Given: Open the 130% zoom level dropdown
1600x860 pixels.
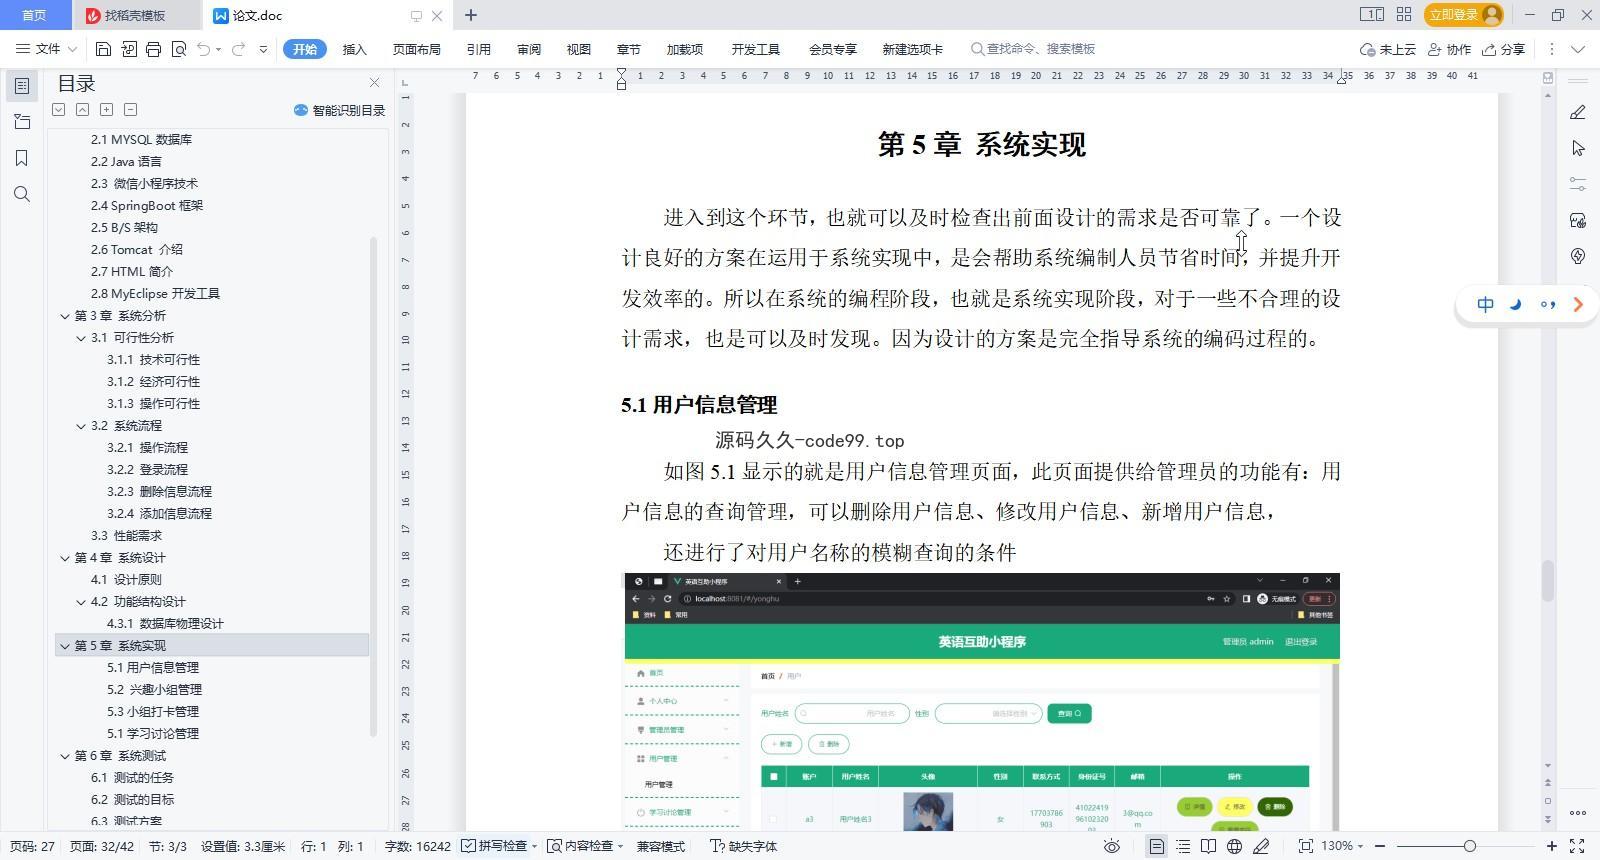Looking at the screenshot, I should tap(1343, 846).
